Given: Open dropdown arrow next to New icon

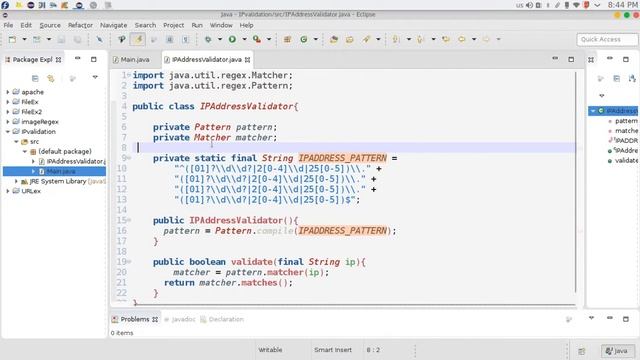Looking at the screenshot, I should click(x=24, y=39).
